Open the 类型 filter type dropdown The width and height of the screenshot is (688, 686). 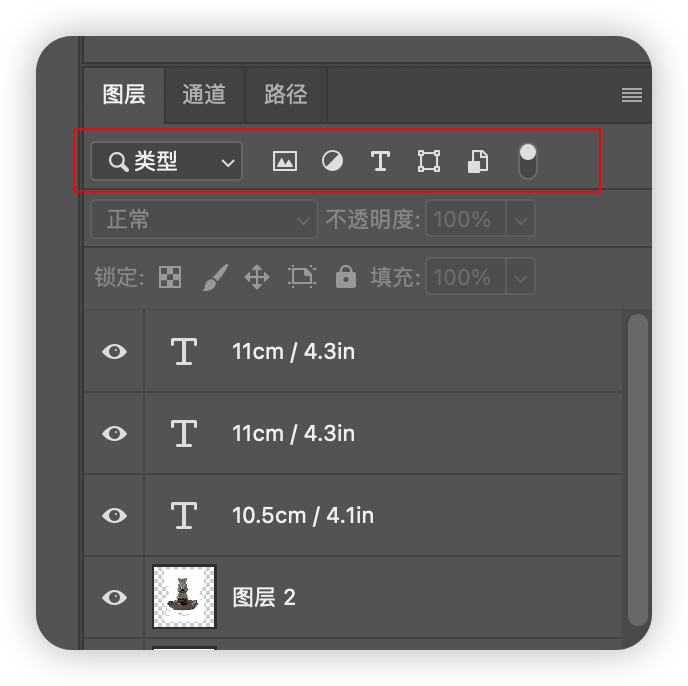166,161
